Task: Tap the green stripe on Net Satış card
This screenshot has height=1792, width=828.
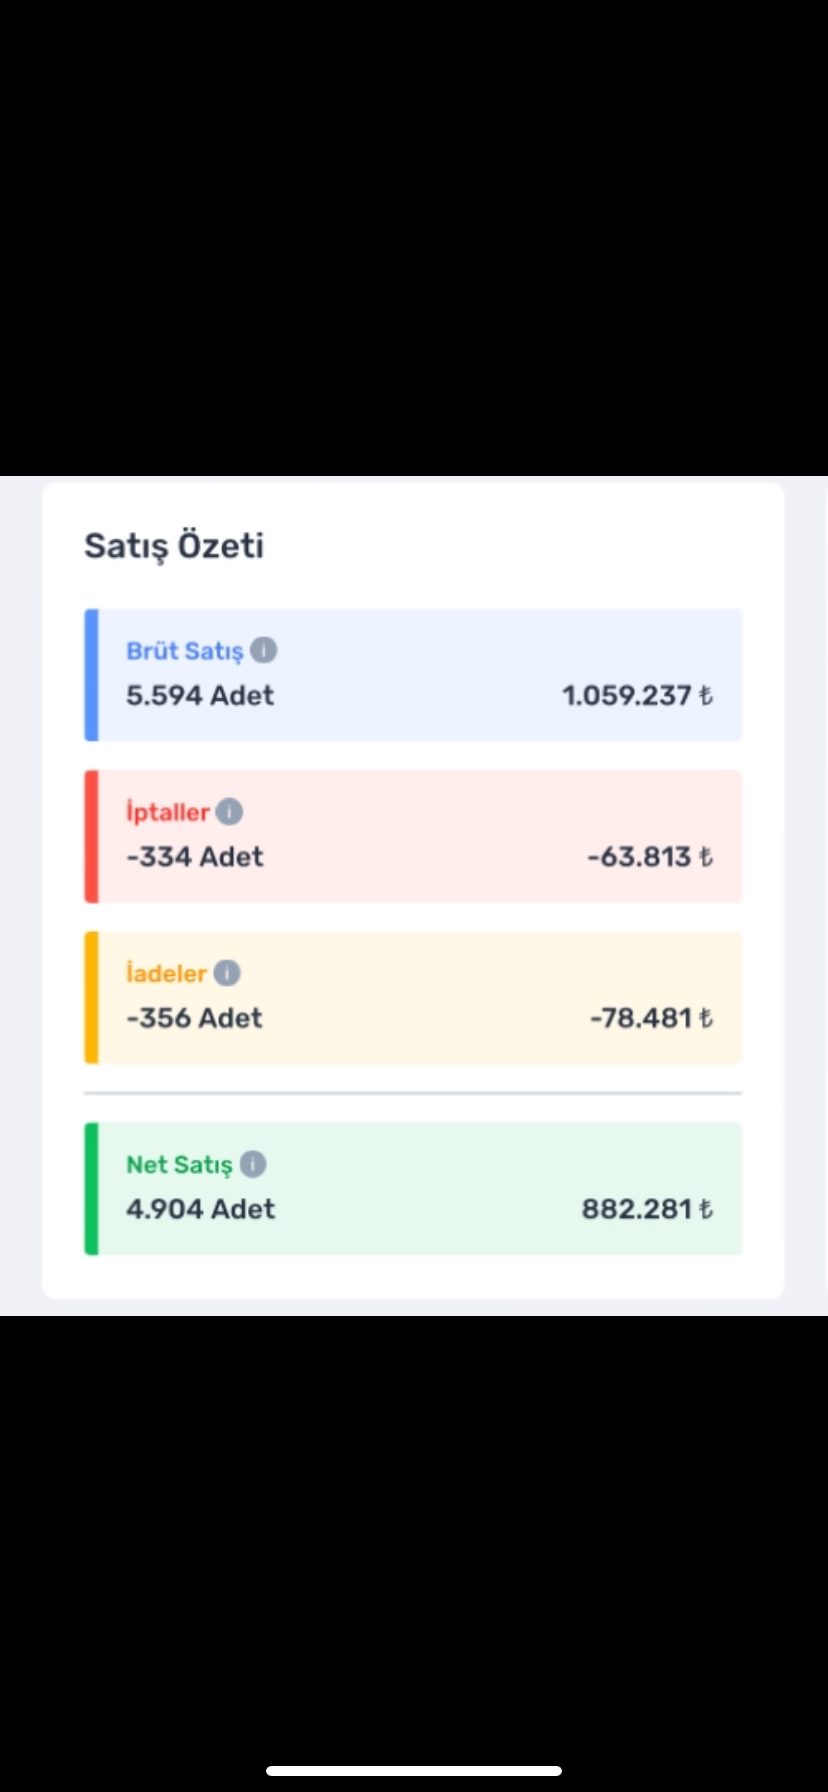Action: point(91,1188)
